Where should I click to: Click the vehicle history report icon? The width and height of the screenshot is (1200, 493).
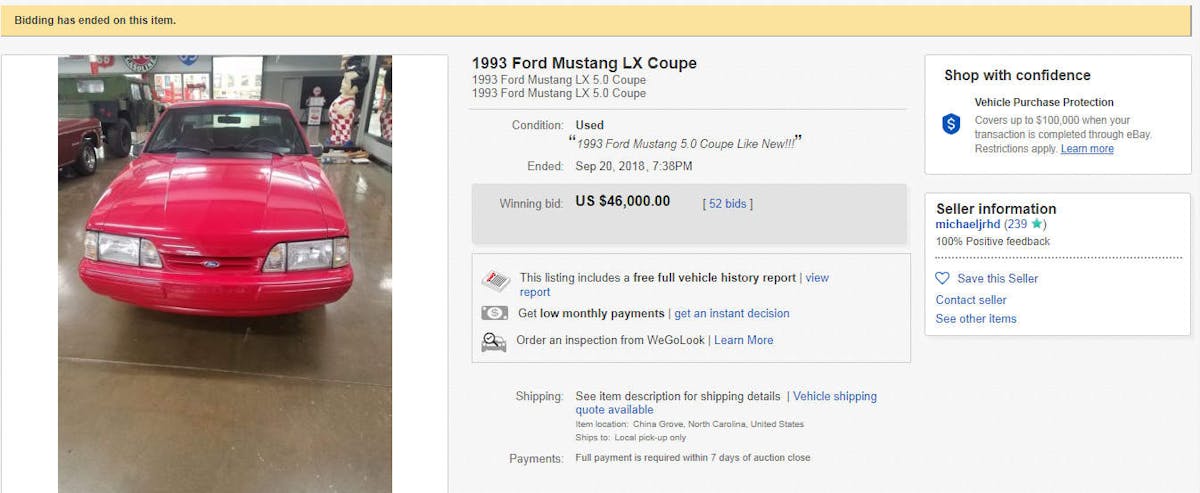(495, 280)
